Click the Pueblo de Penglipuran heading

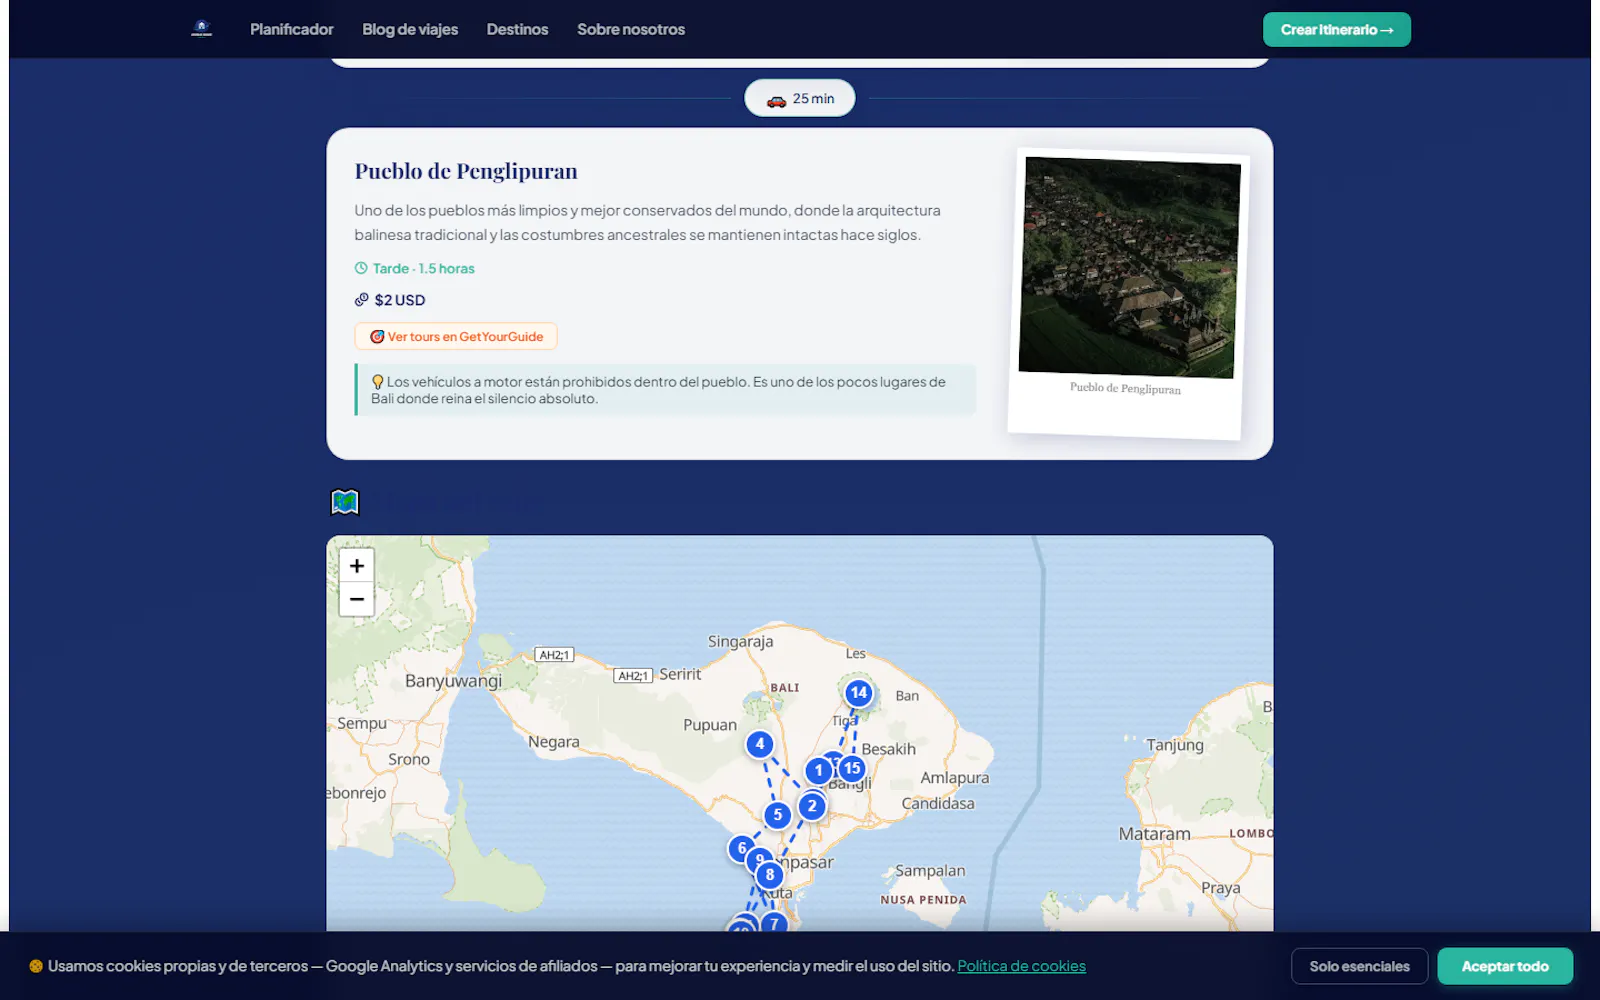pyautogui.click(x=466, y=171)
